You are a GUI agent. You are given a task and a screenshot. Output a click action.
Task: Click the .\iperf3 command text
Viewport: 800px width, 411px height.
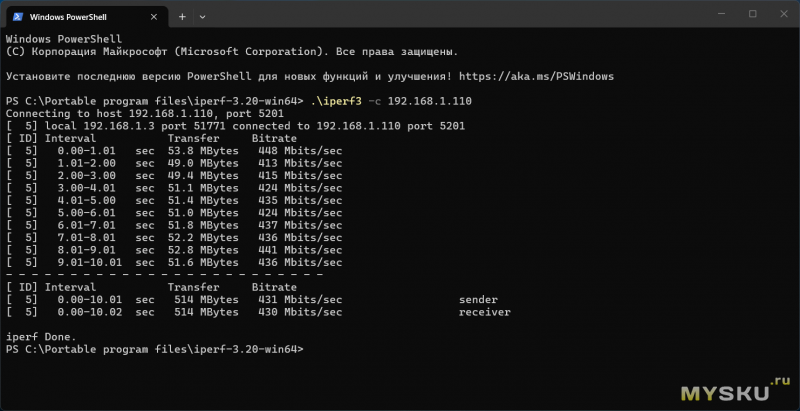(331, 101)
